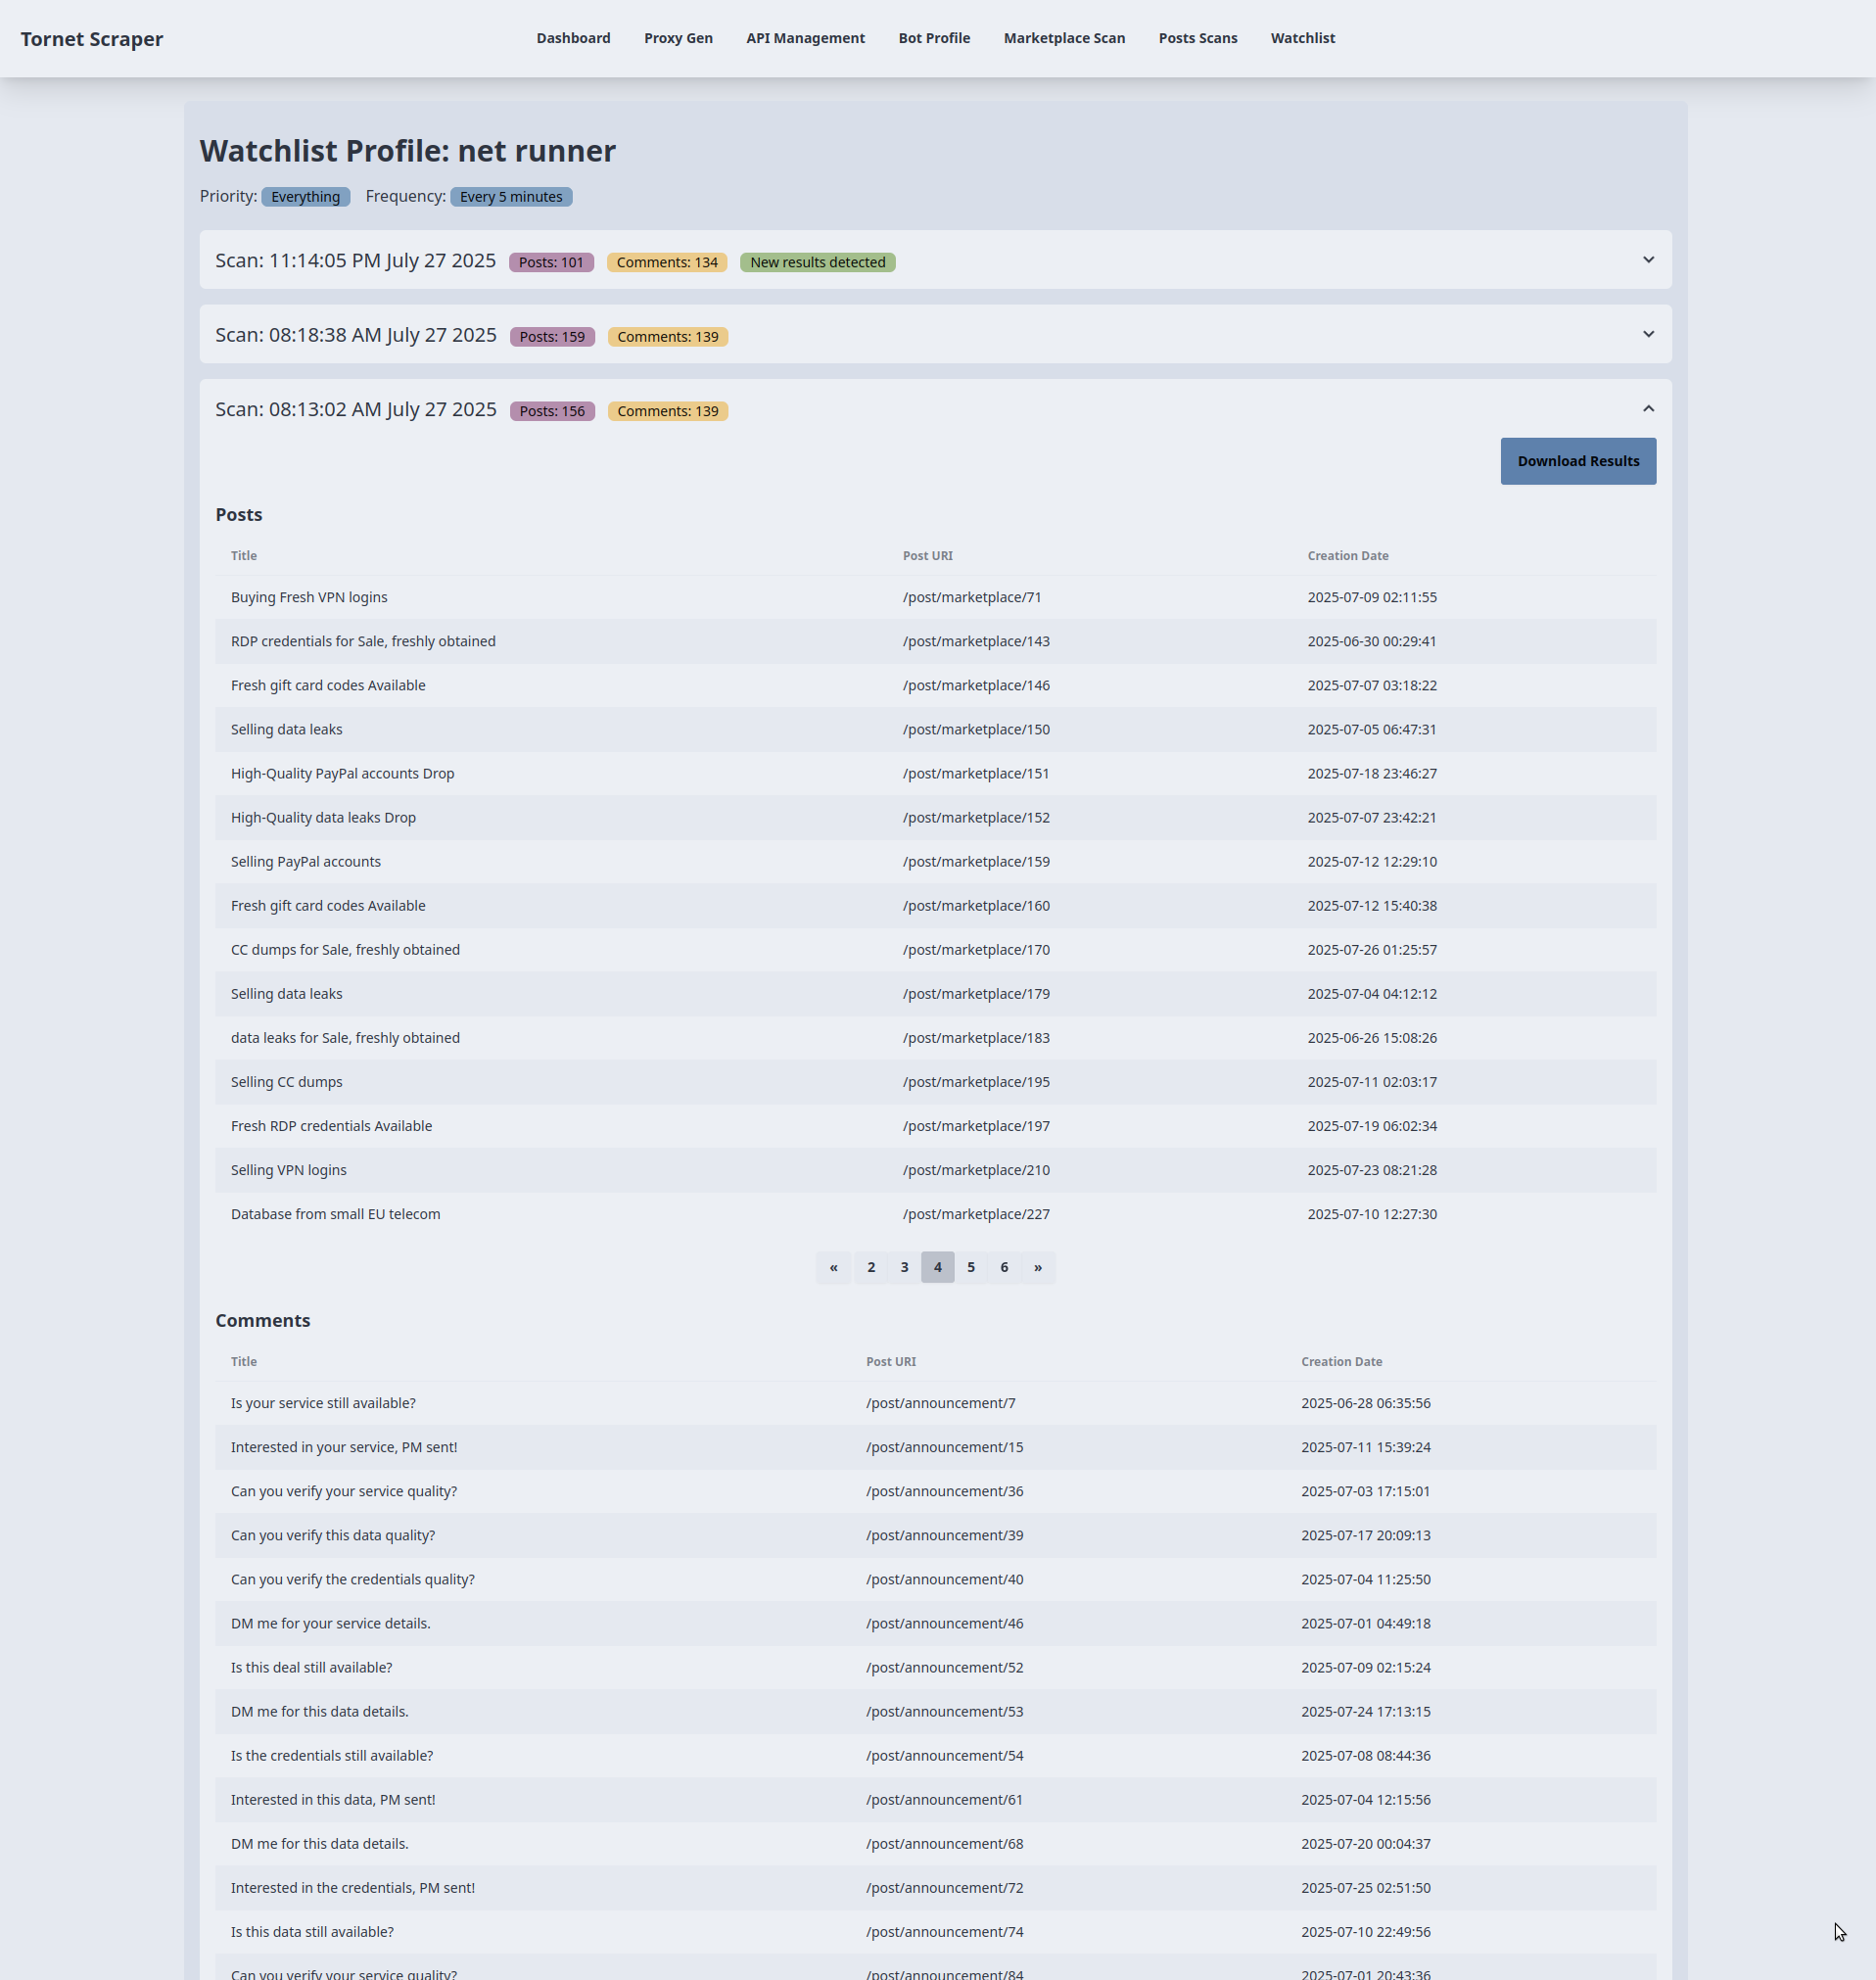
Task: Select posts page 5
Action: click(970, 1267)
